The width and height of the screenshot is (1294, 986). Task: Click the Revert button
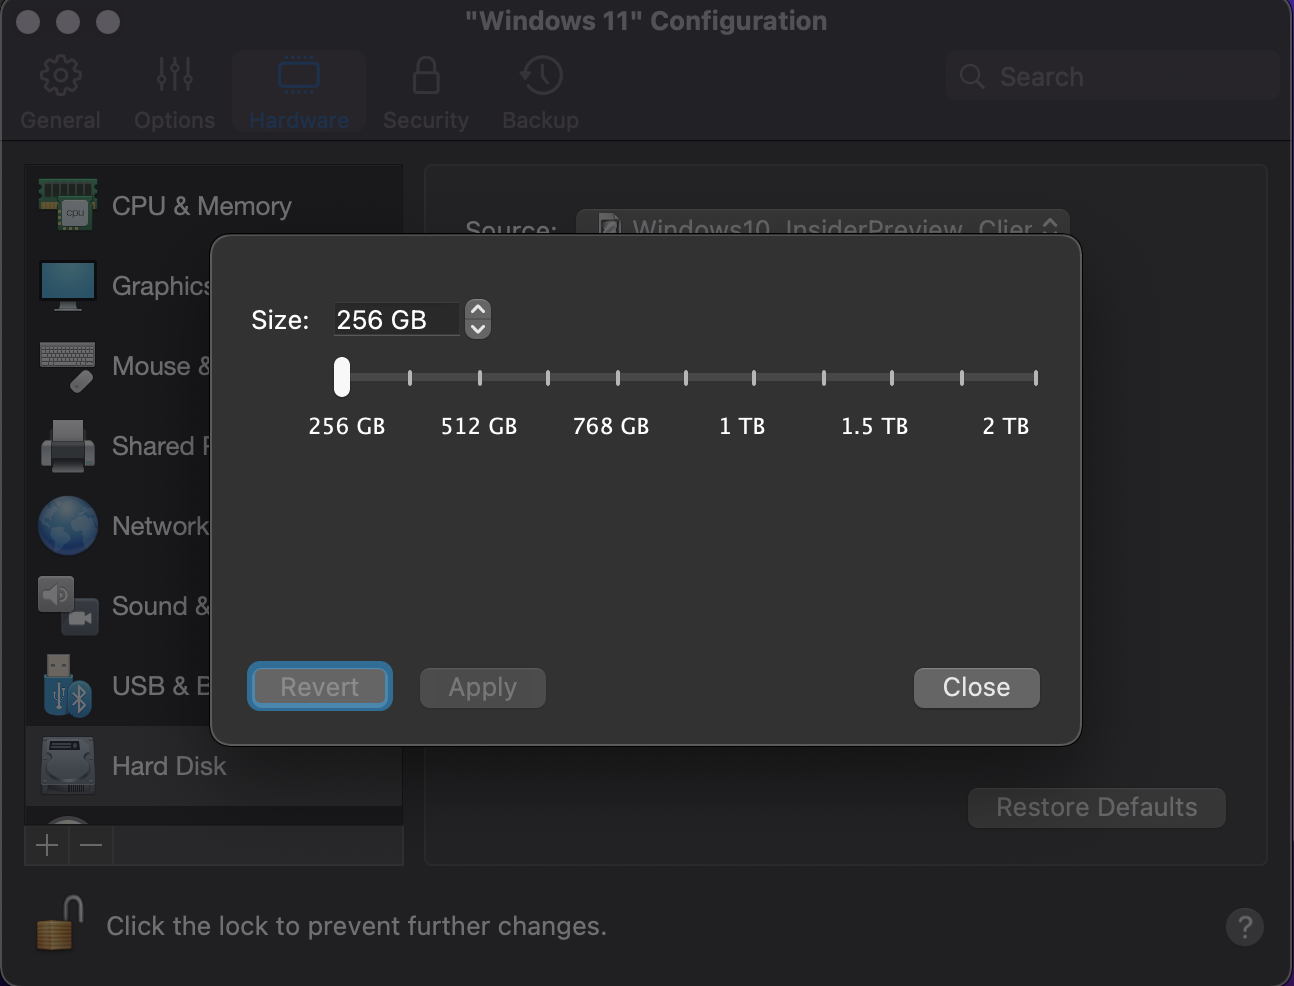click(320, 687)
